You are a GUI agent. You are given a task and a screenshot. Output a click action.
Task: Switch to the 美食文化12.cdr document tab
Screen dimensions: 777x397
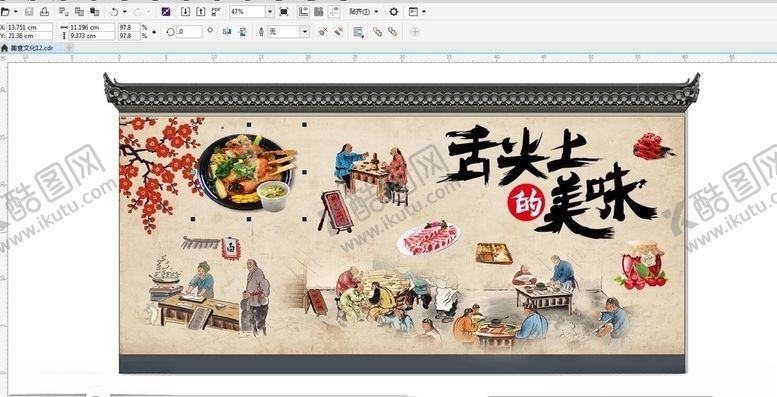[32, 48]
